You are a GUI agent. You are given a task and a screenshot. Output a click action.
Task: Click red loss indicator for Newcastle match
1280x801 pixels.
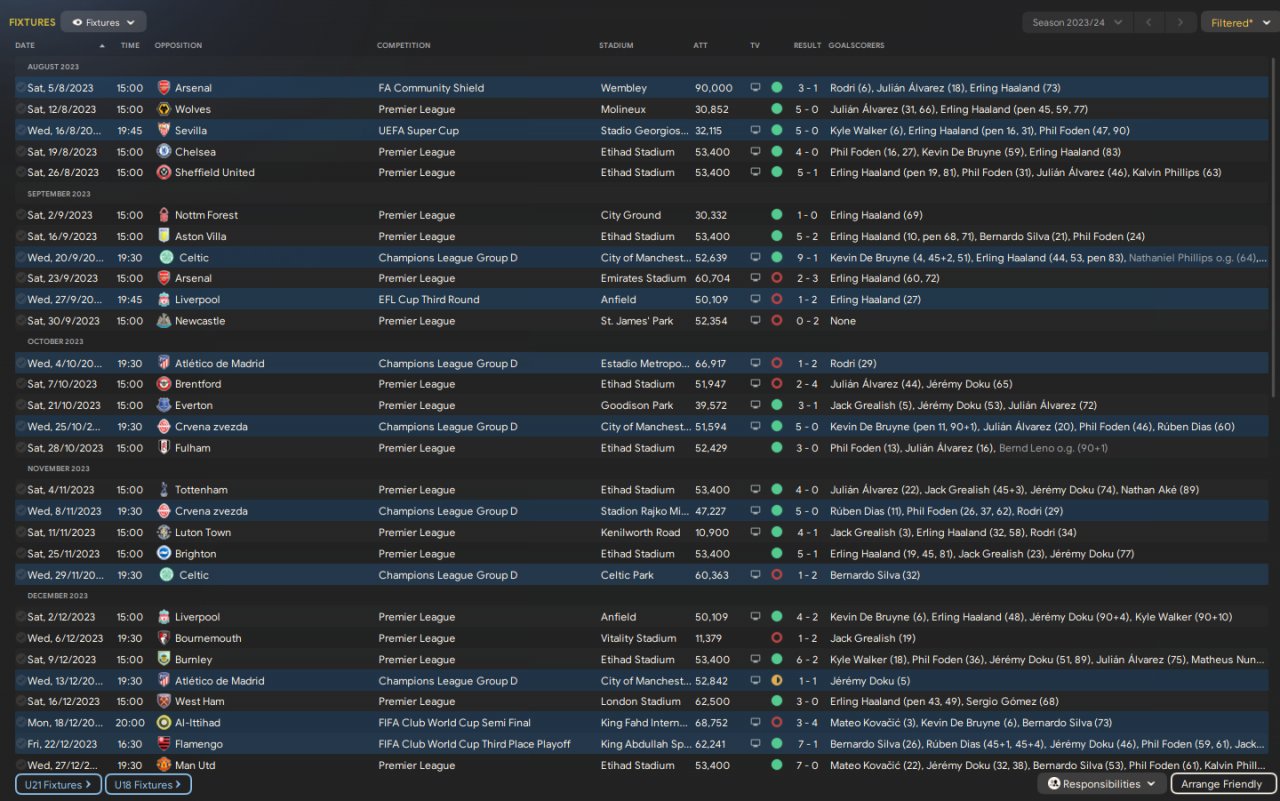point(777,321)
